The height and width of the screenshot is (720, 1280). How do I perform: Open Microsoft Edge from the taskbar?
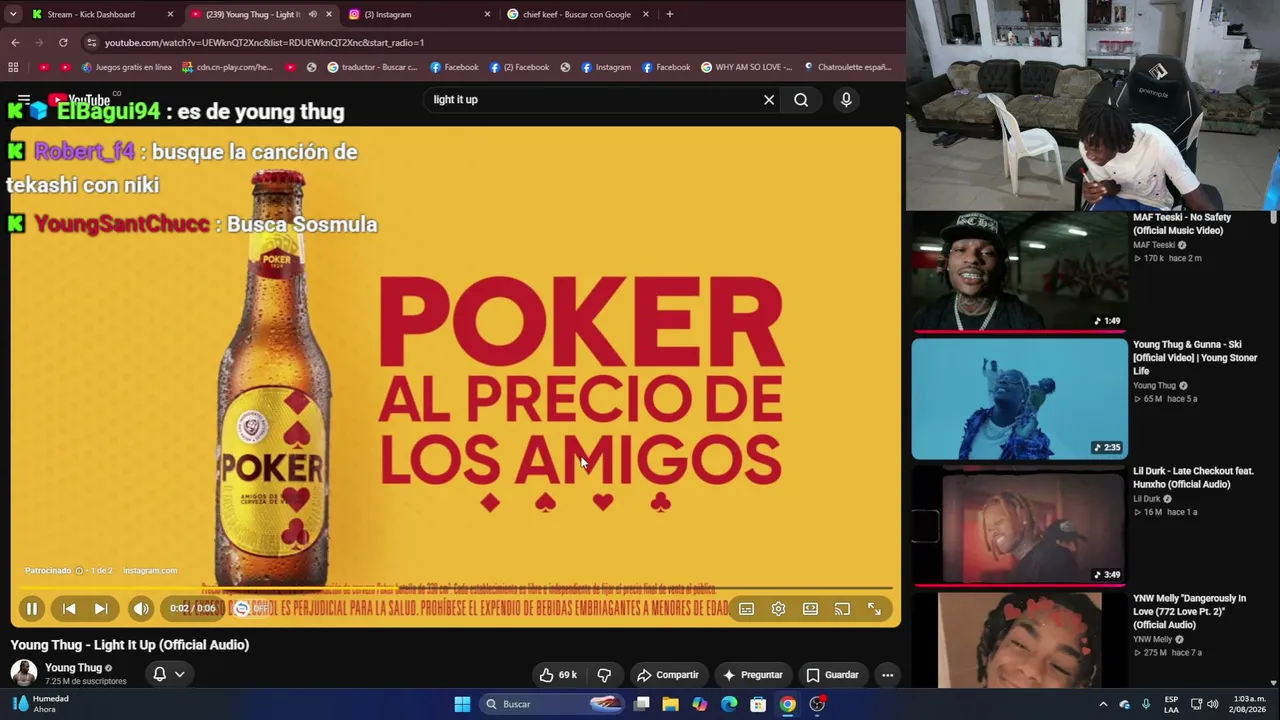coord(729,704)
